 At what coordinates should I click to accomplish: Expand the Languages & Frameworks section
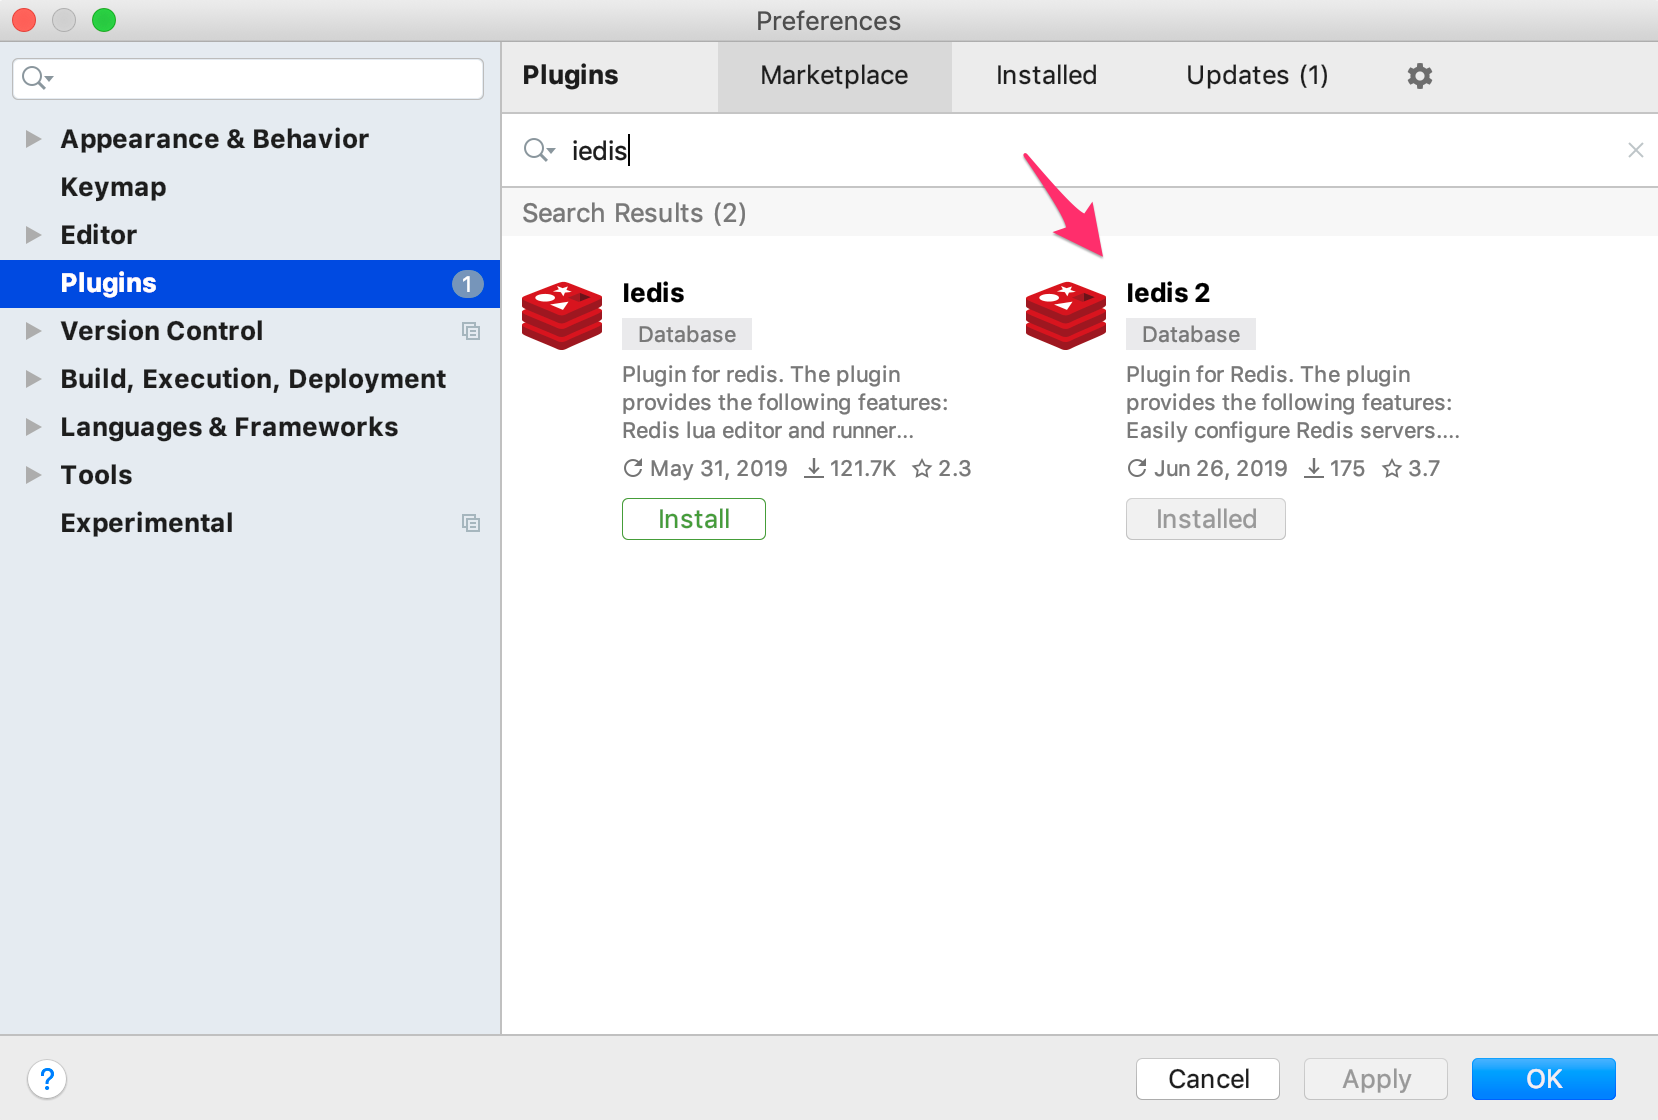[x=33, y=427]
